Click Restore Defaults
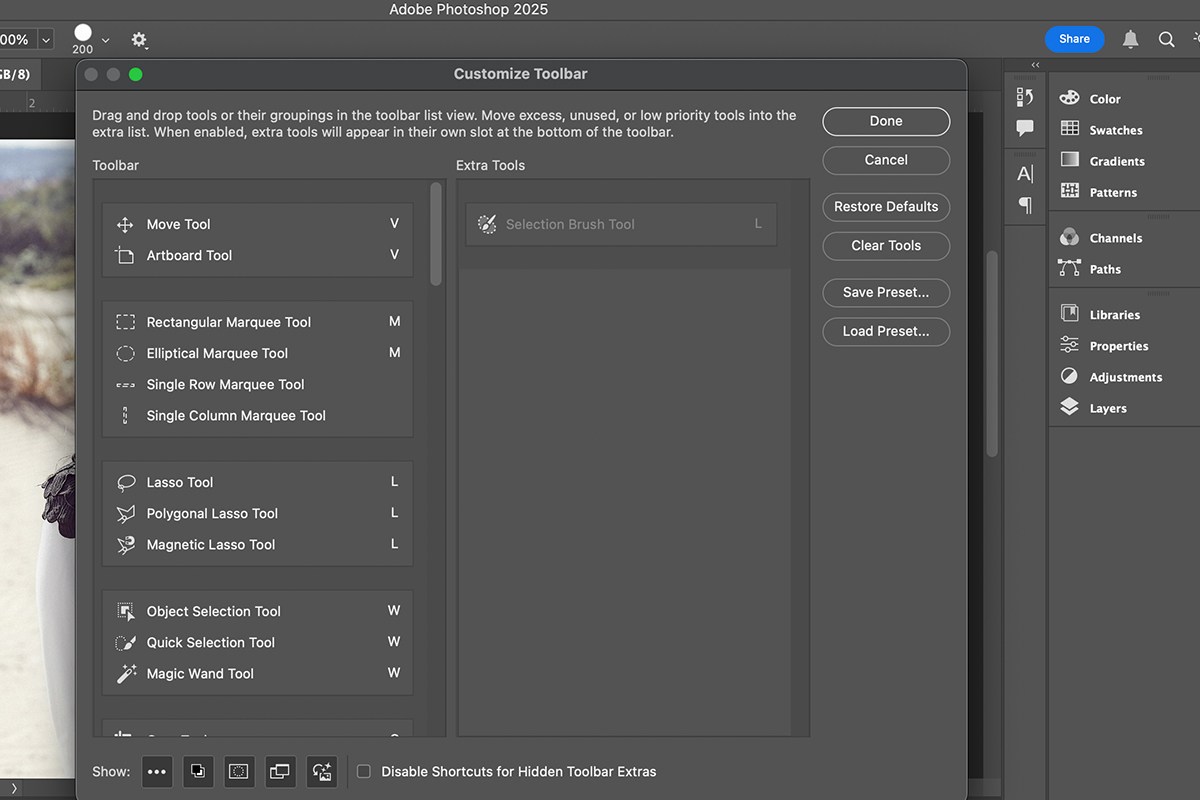The height and width of the screenshot is (800, 1200). pos(886,207)
